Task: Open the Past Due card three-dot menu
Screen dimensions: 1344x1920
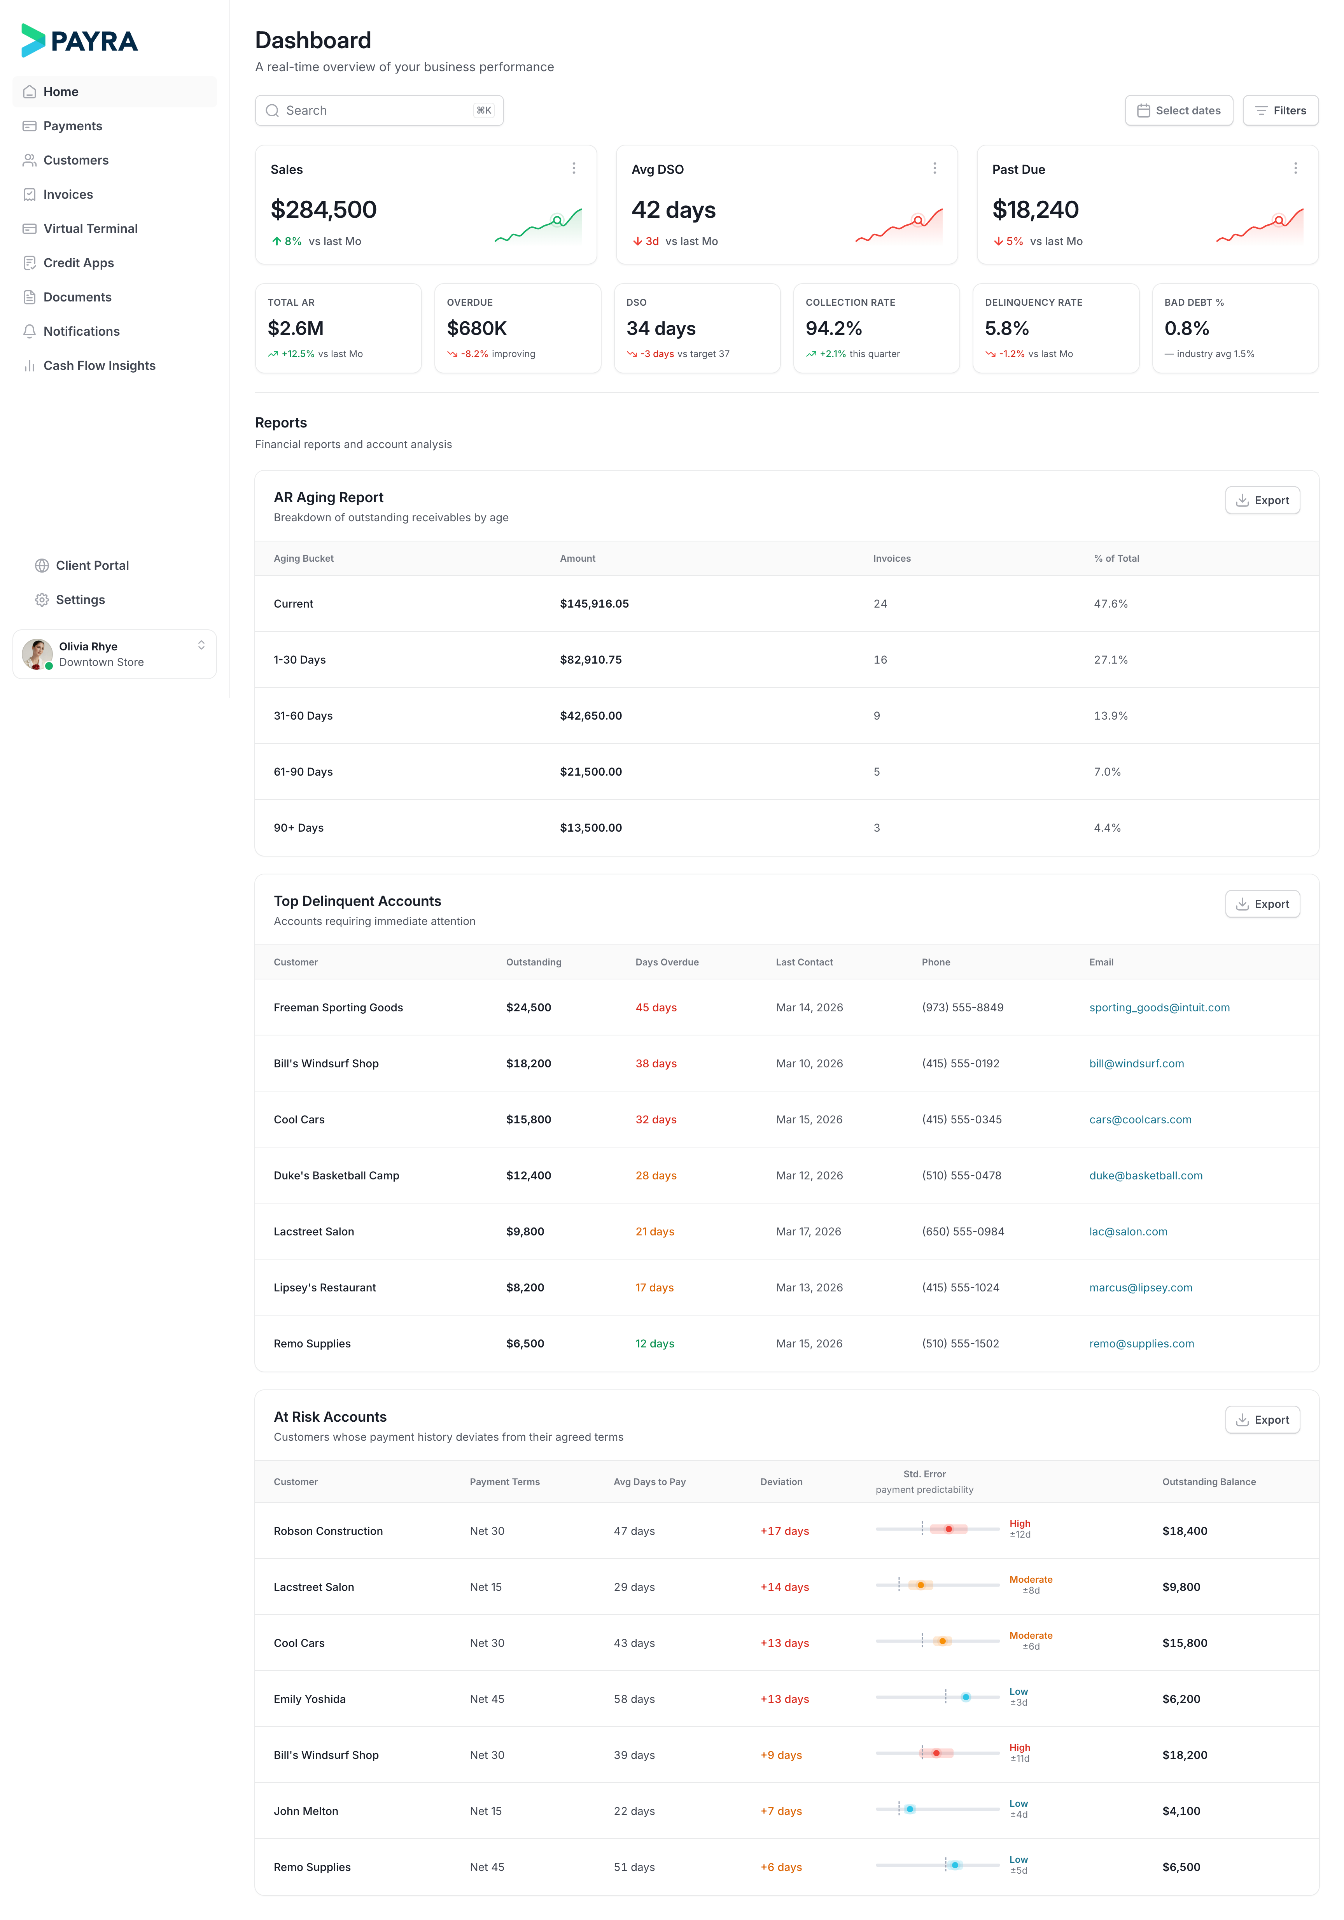Action: click(x=1296, y=169)
